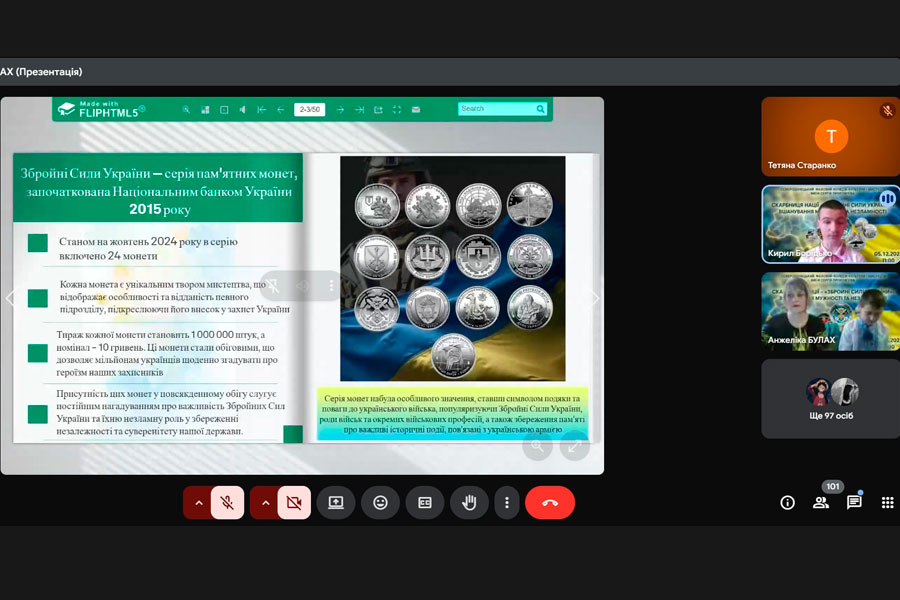900x600 pixels.
Task: Click the coins image on the right page
Action: click(453, 268)
